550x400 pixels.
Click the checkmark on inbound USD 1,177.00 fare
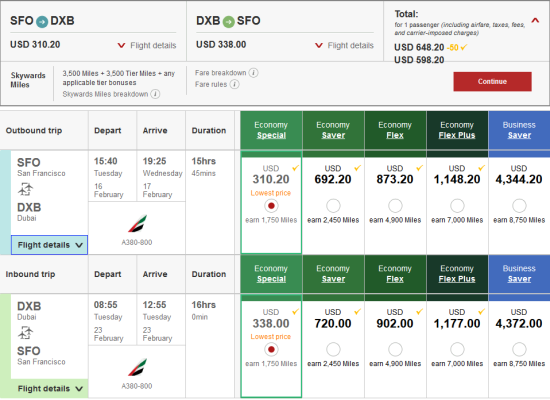482,312
